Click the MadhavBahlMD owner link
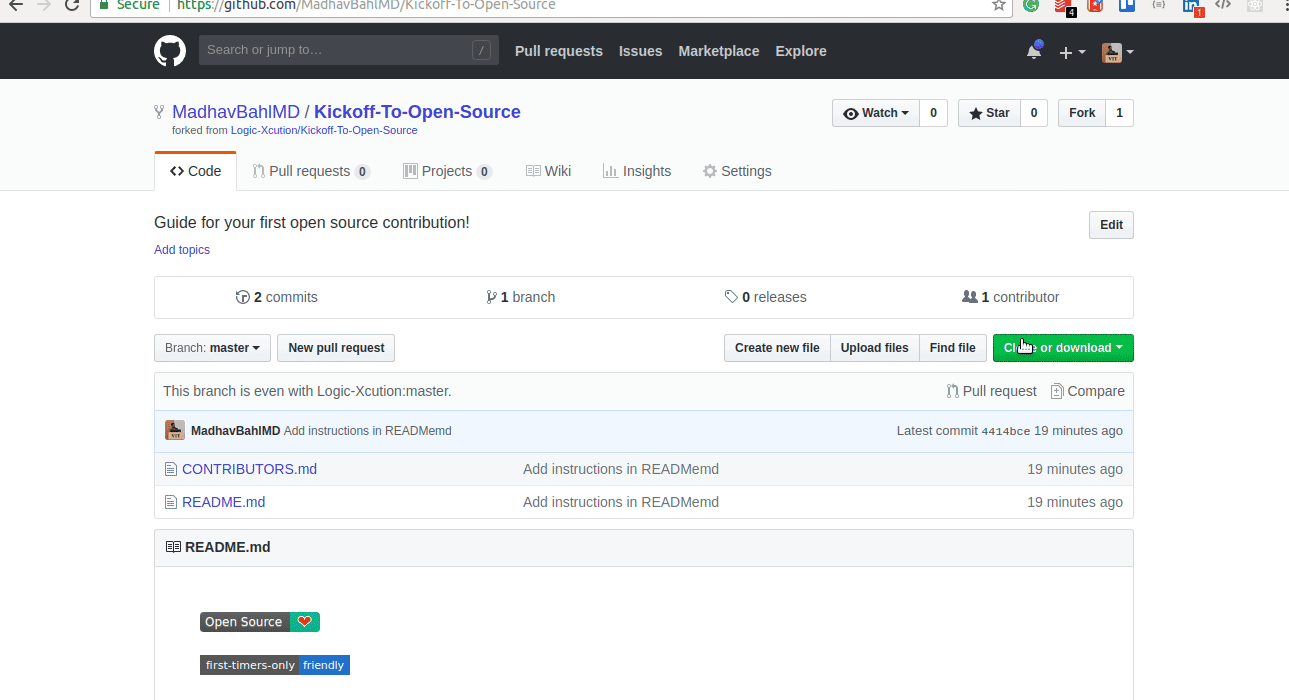1289x700 pixels. (x=236, y=112)
